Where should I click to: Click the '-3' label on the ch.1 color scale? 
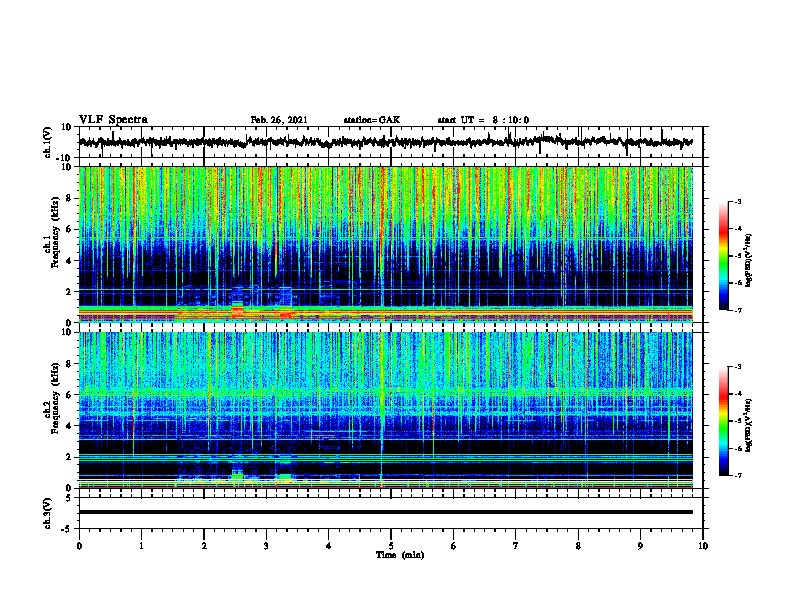point(738,201)
